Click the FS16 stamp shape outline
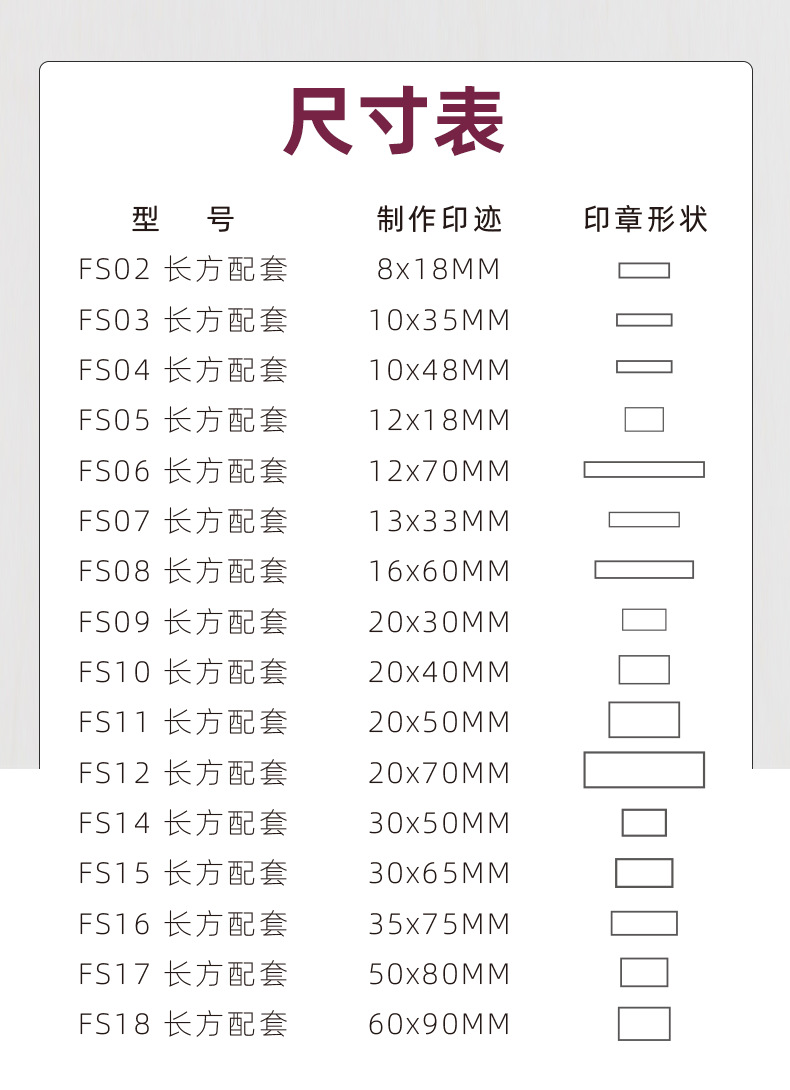Viewport: 790px width, 1090px height. 644,923
